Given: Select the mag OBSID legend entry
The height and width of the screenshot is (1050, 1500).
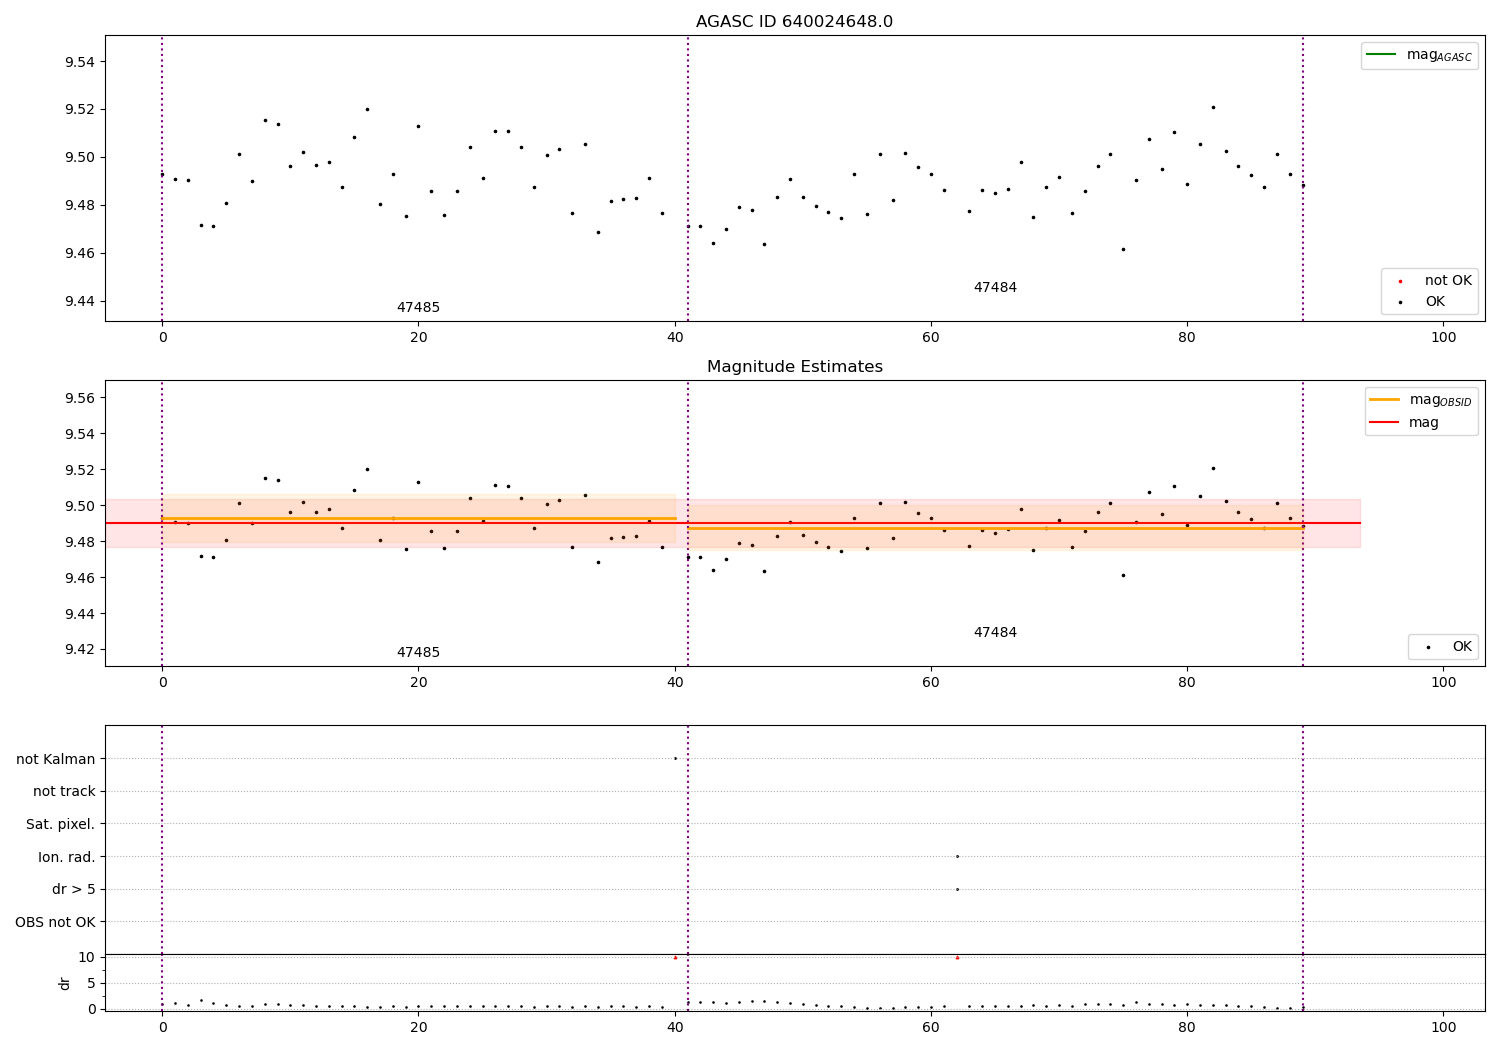Looking at the screenshot, I should tap(1421, 400).
